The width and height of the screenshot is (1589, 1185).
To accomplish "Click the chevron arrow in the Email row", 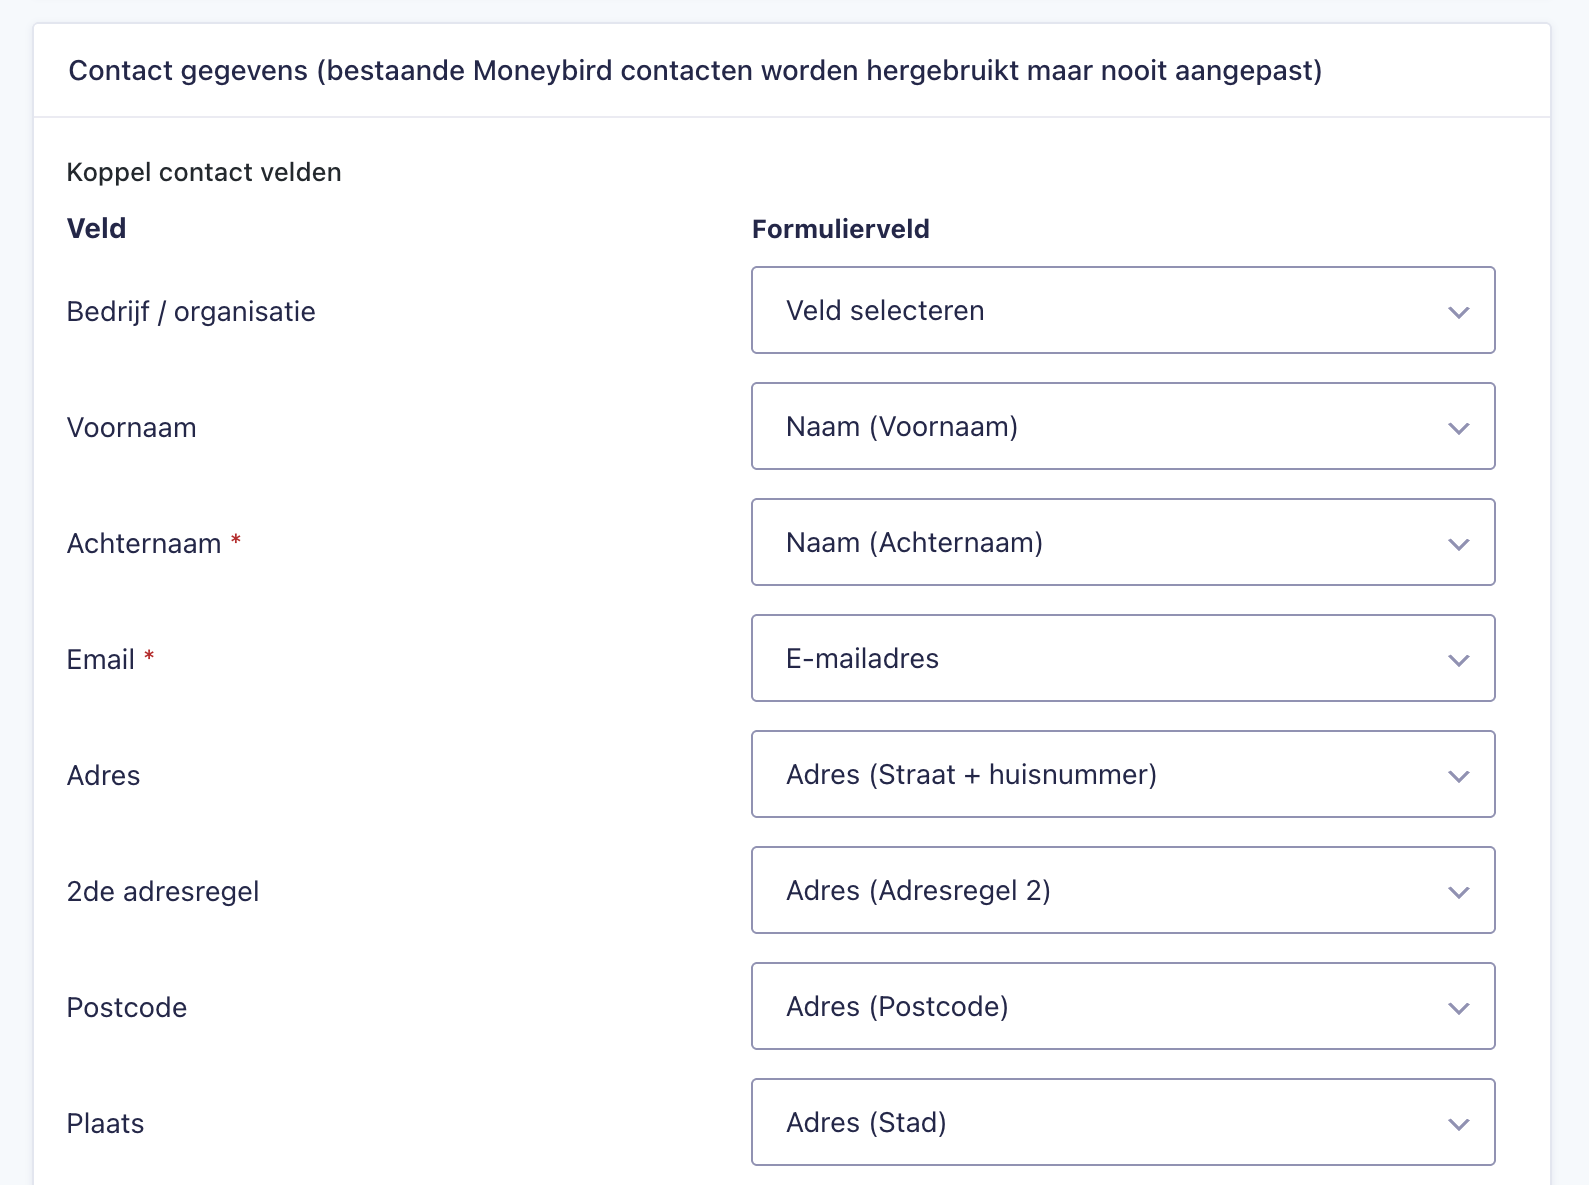I will 1458,660.
